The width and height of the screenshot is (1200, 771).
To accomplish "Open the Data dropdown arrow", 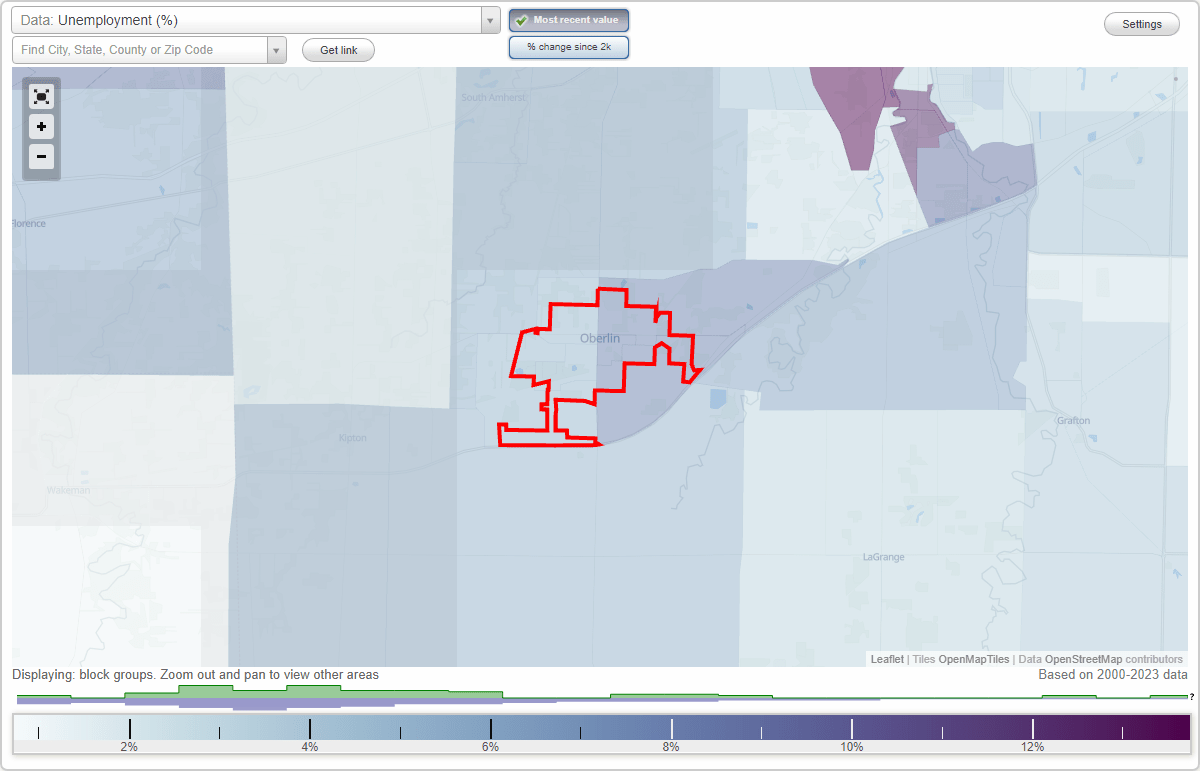I will click(x=490, y=20).
